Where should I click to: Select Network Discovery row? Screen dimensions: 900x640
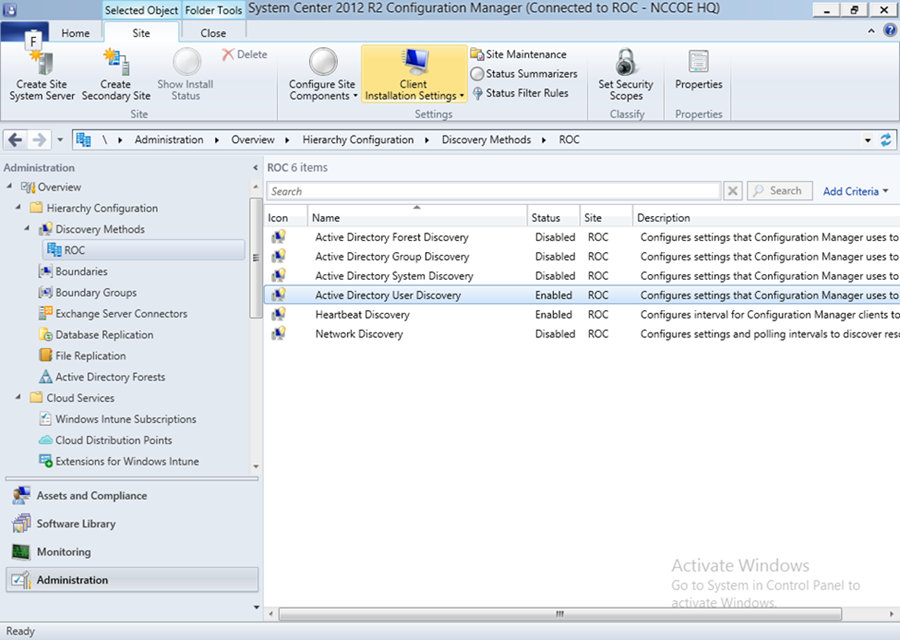point(582,334)
